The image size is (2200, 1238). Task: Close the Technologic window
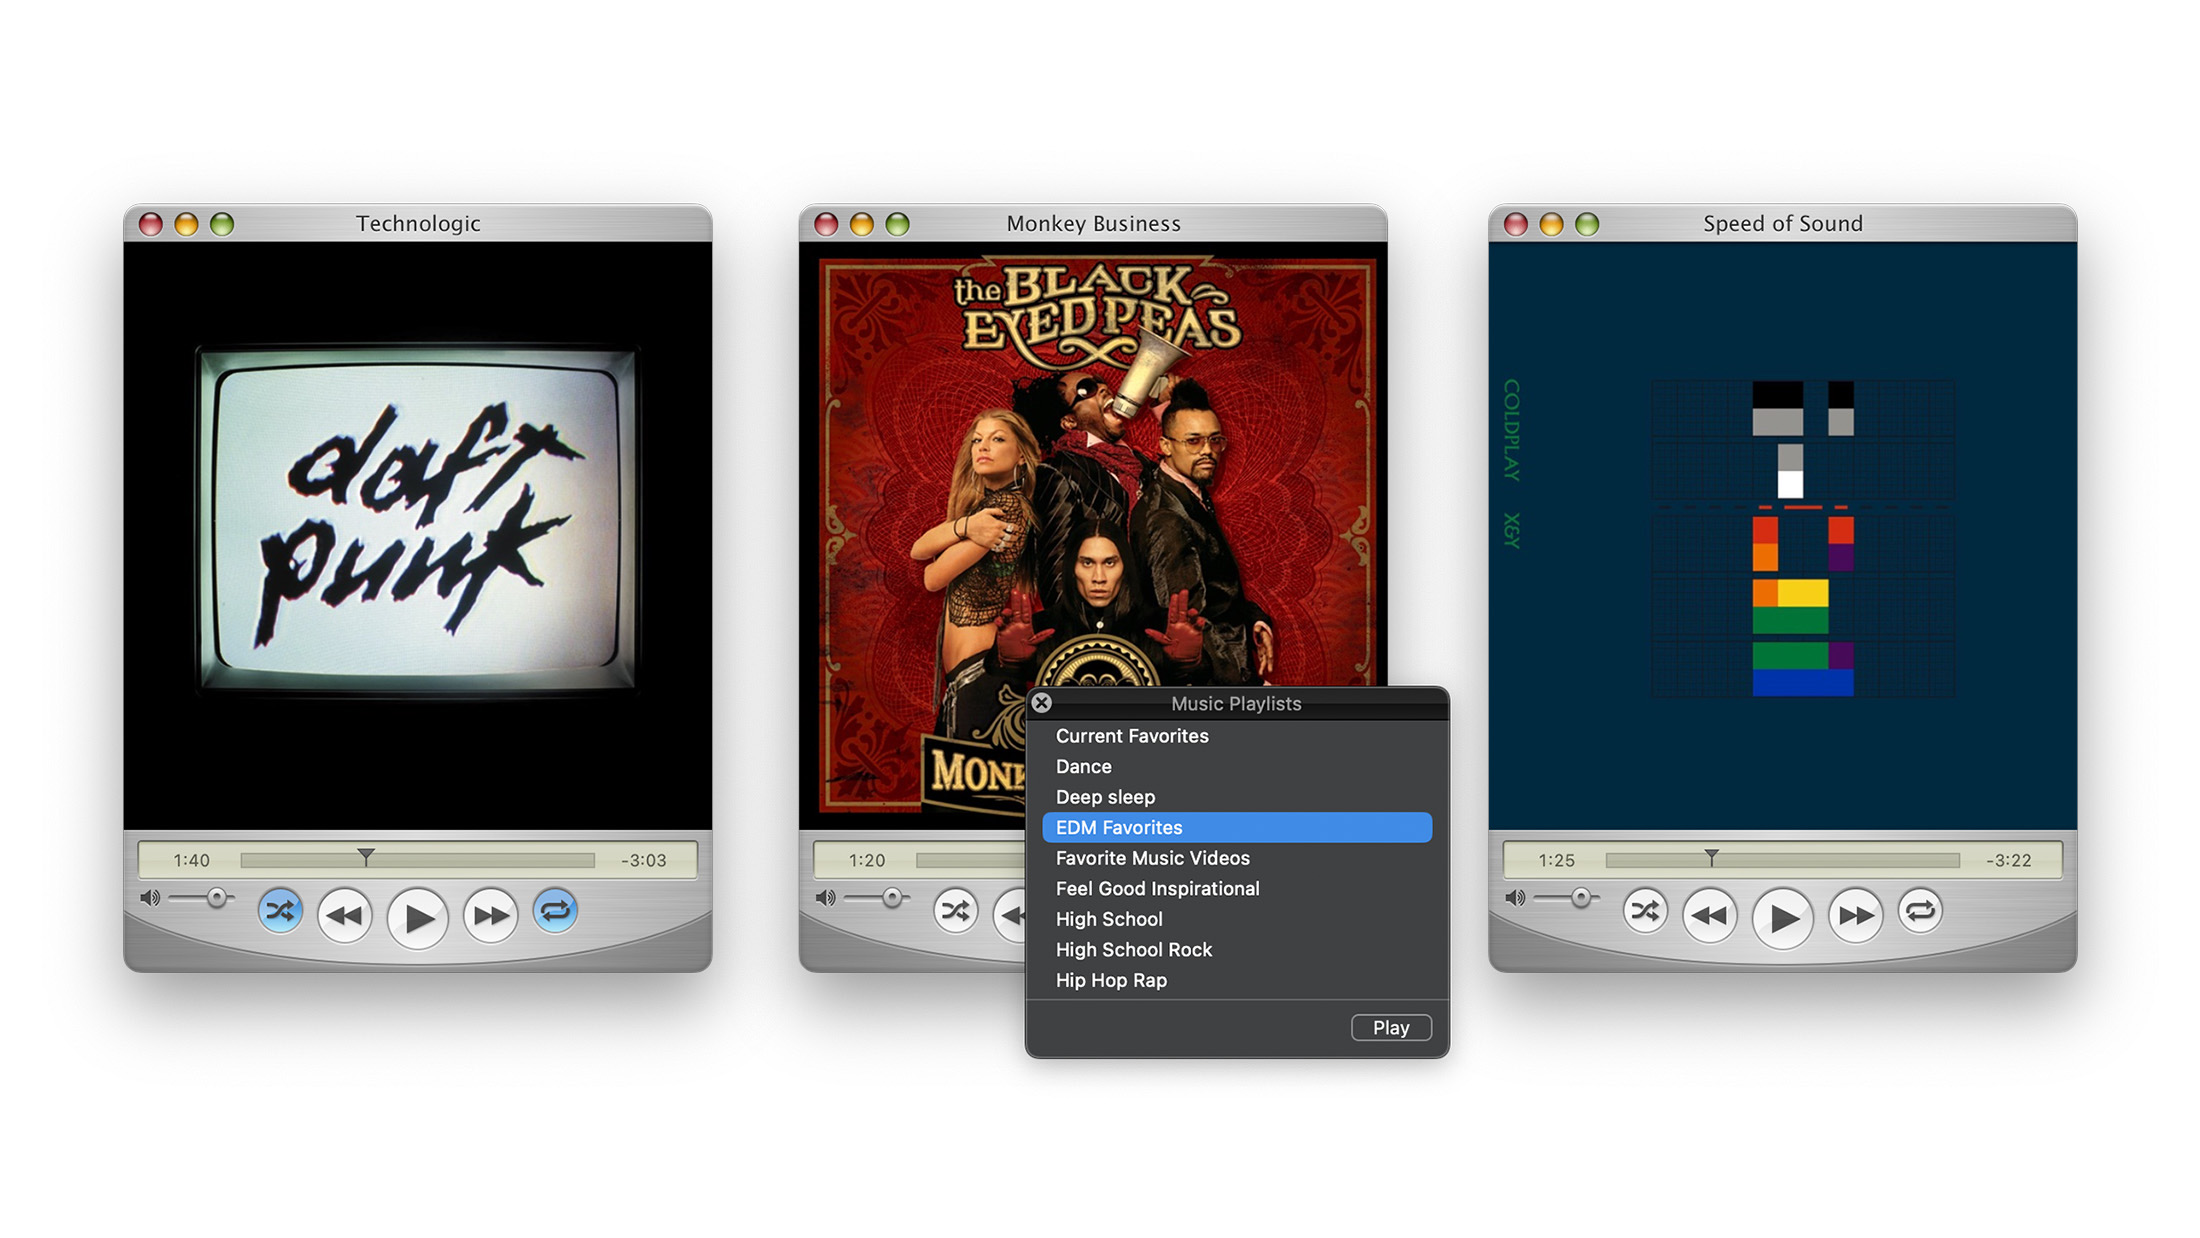point(151,224)
